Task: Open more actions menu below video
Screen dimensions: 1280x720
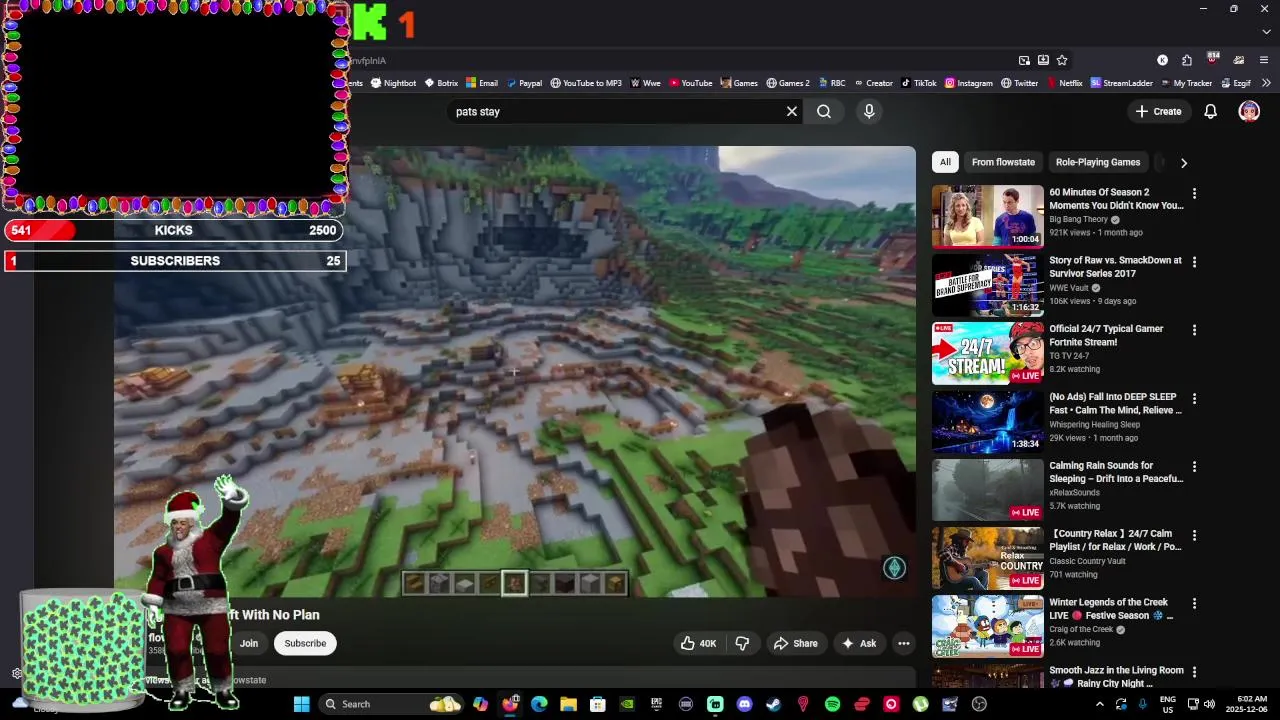Action: click(x=904, y=644)
